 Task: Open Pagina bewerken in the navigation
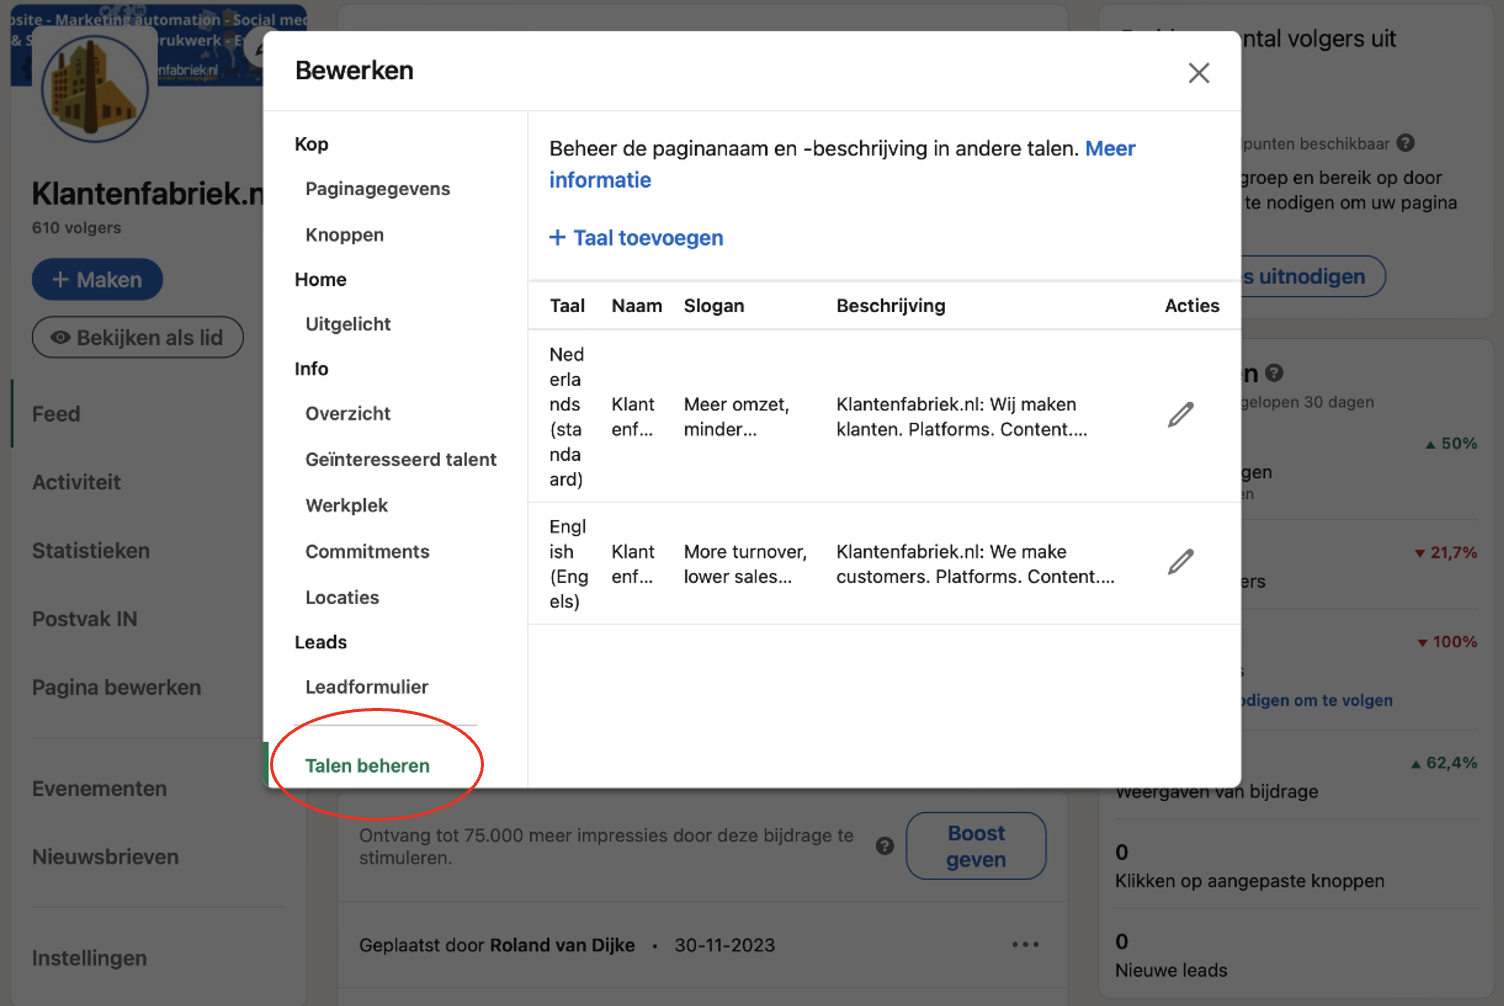[x=116, y=688]
